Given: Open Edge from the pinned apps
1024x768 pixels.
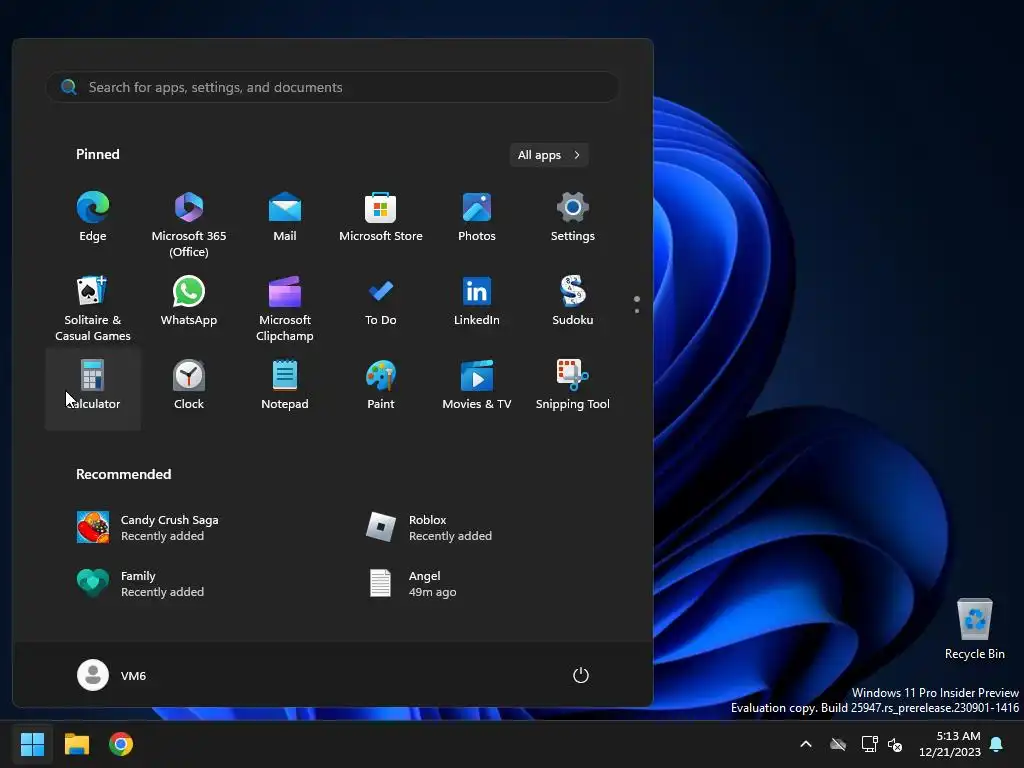Looking at the screenshot, I should [93, 218].
